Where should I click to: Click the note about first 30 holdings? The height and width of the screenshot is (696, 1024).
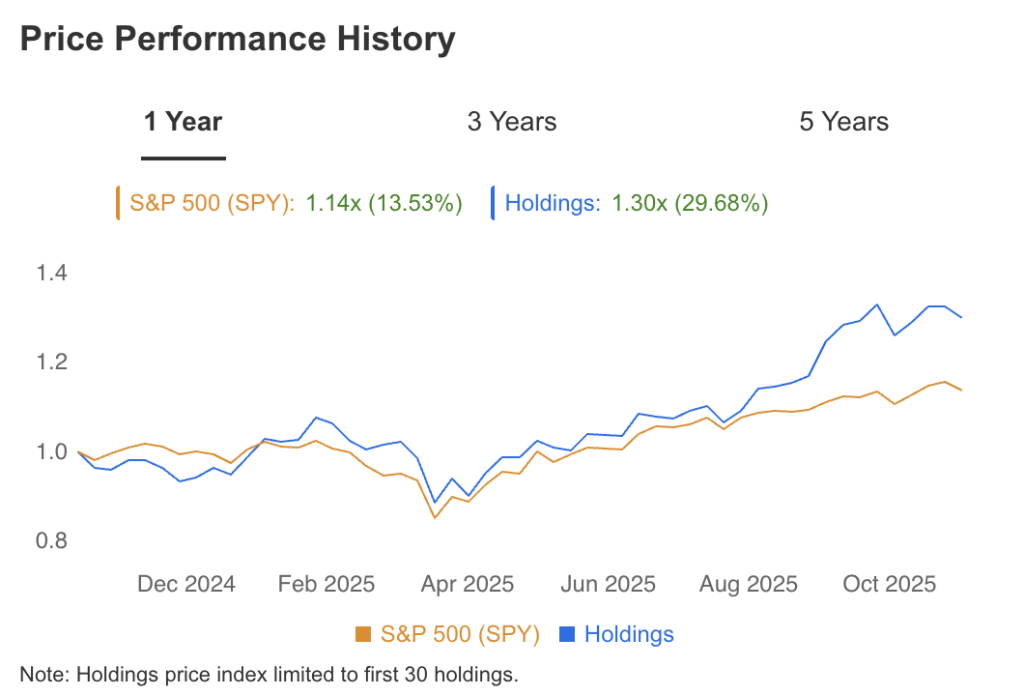coord(270,675)
